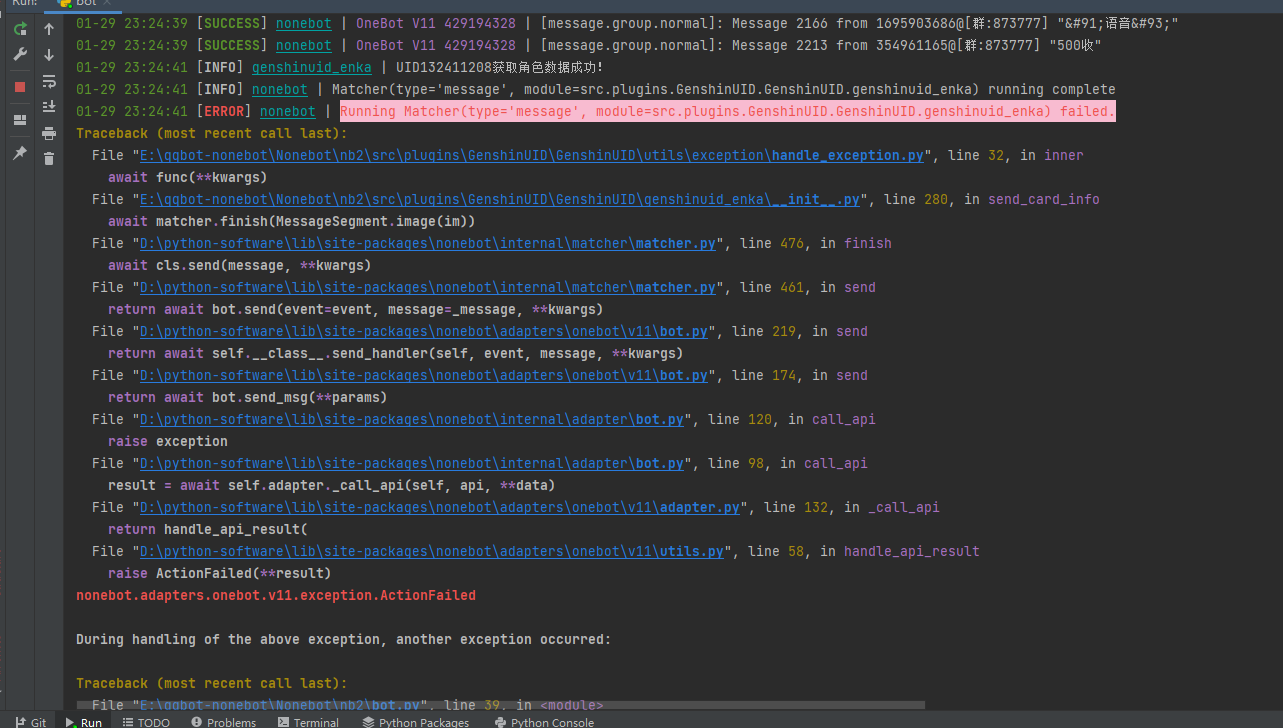Print the console contents

(x=48, y=131)
